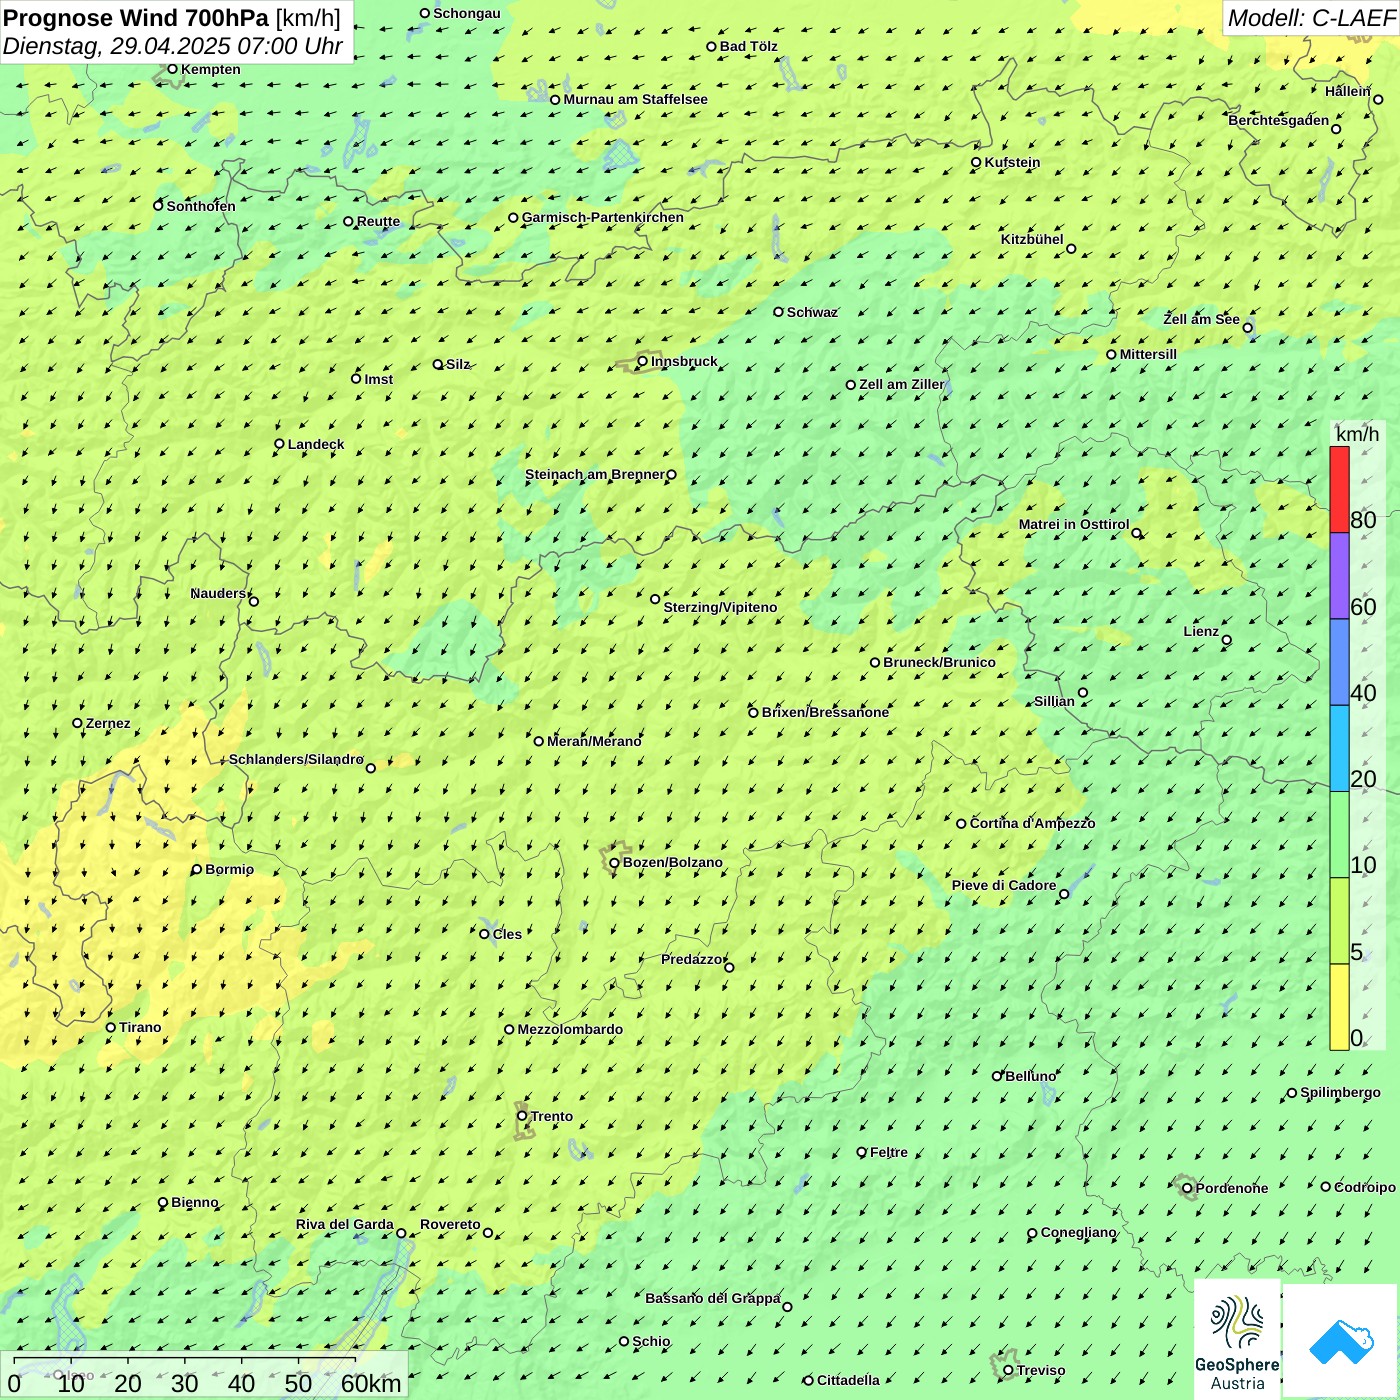Click the 'Nauders' label
The width and height of the screenshot is (1400, 1400).
pyautogui.click(x=218, y=593)
